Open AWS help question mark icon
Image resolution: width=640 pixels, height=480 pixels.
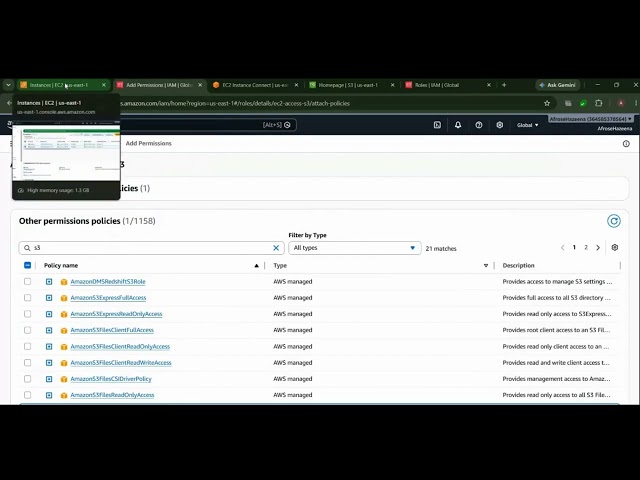(x=479, y=125)
